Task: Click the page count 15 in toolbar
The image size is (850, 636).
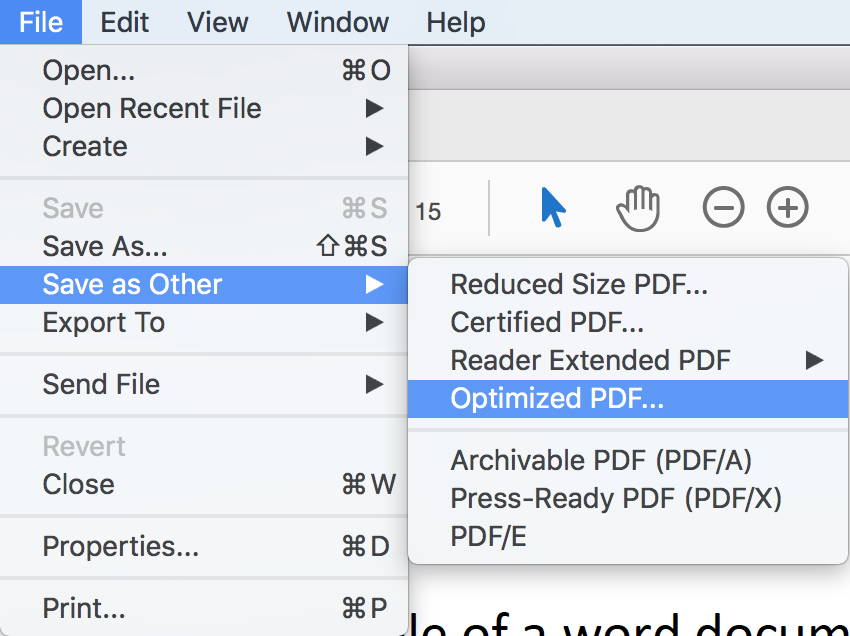Action: pyautogui.click(x=428, y=212)
